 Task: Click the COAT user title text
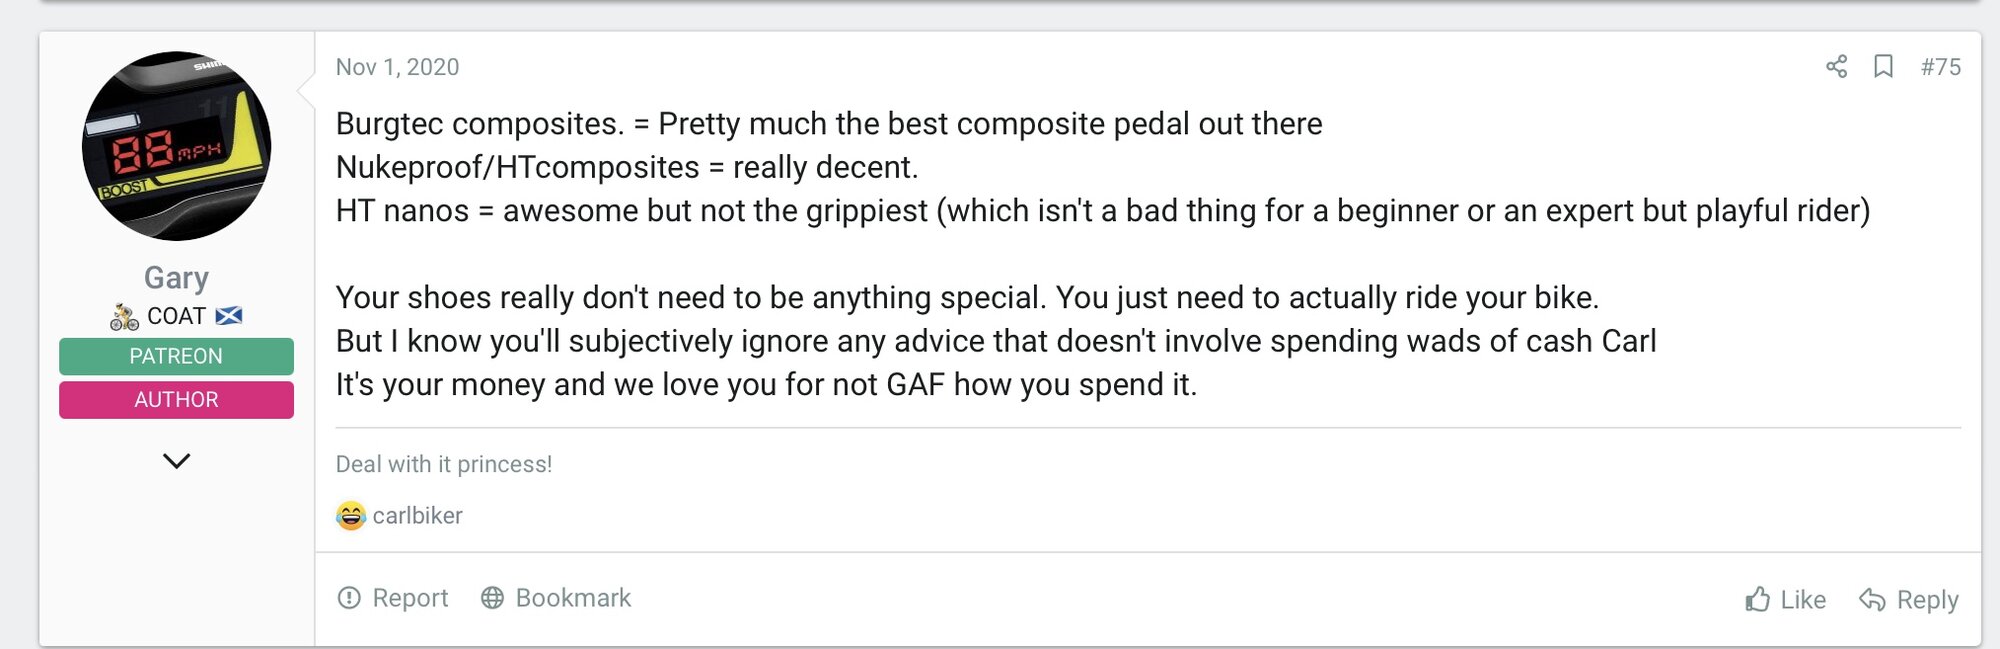click(x=176, y=316)
